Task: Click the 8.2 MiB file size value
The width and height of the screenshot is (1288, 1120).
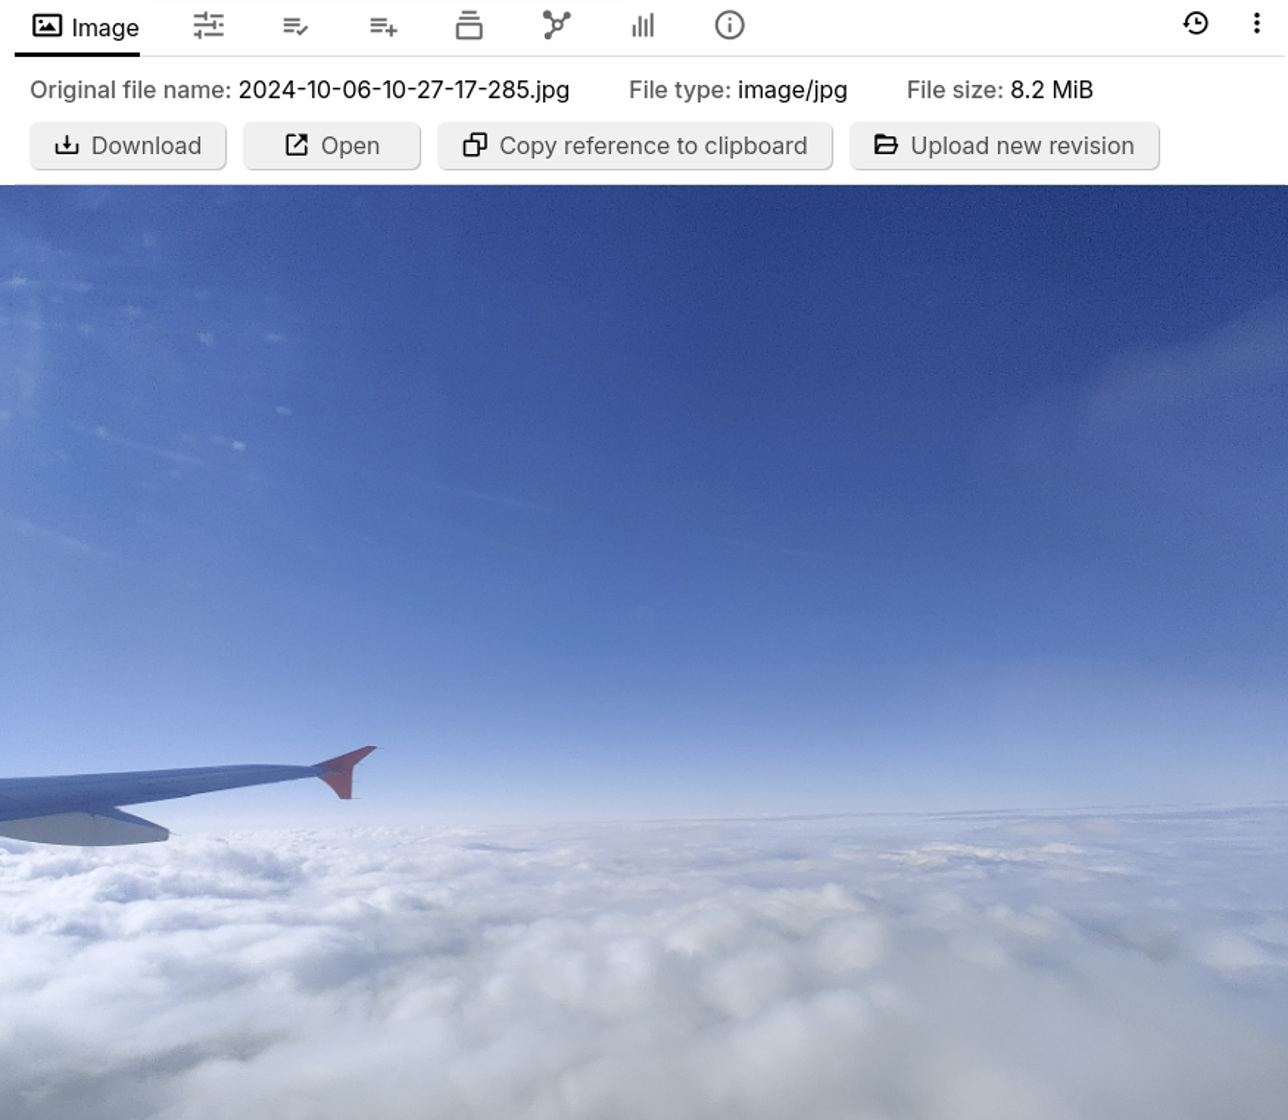Action: point(1051,90)
